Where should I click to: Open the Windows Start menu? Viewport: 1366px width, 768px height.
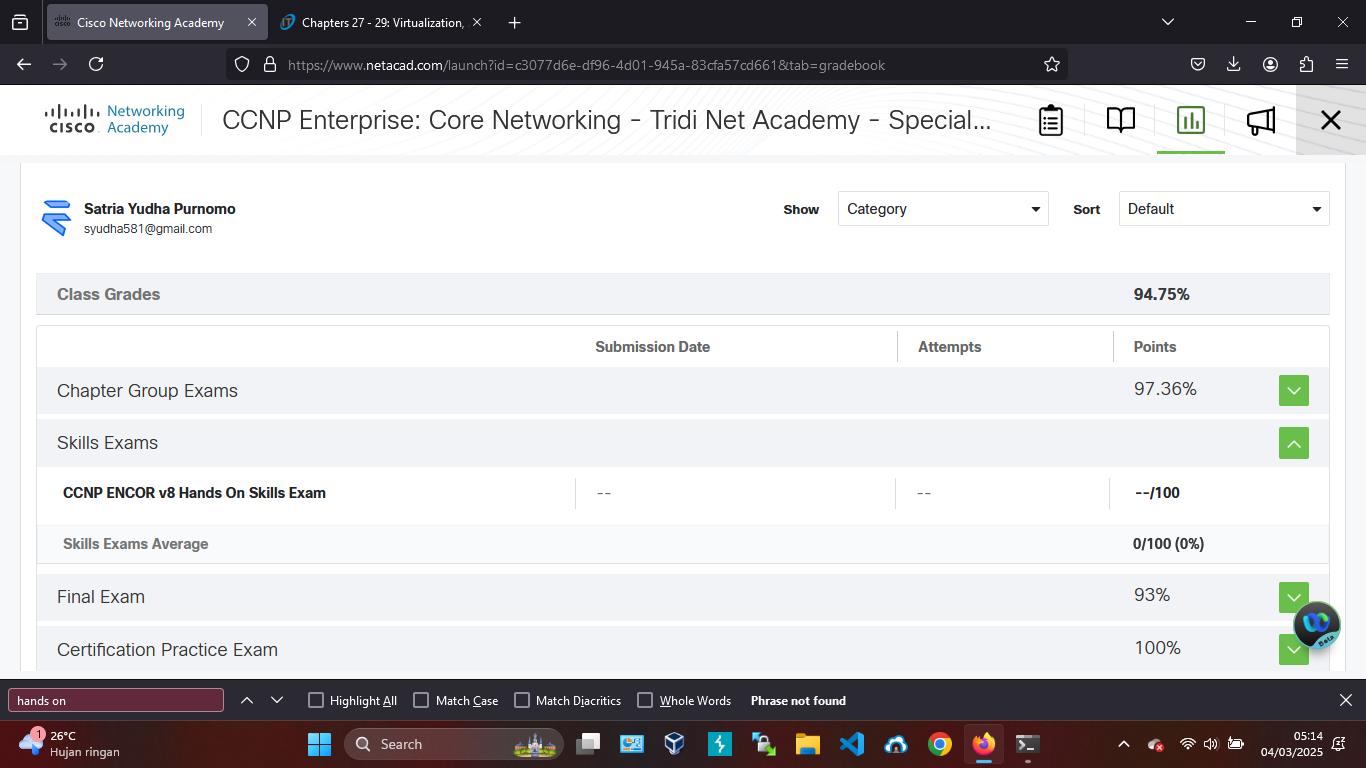coord(319,744)
